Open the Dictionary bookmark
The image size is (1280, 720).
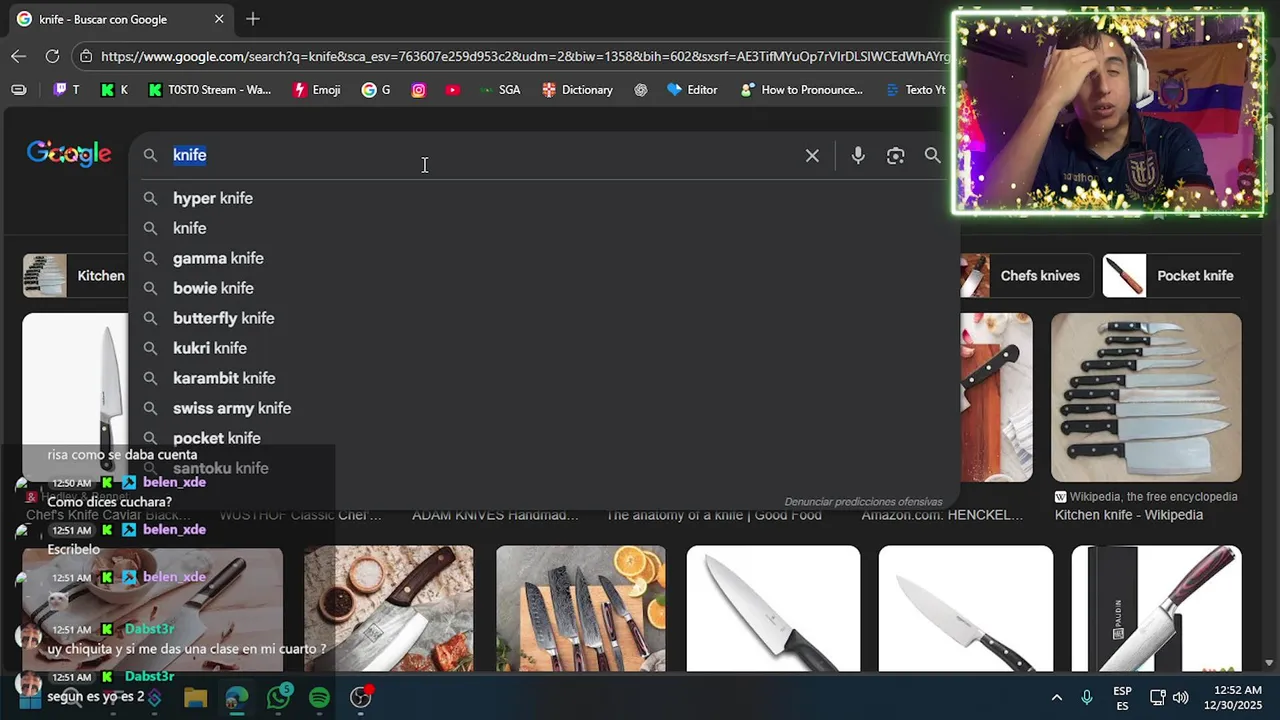pos(577,90)
